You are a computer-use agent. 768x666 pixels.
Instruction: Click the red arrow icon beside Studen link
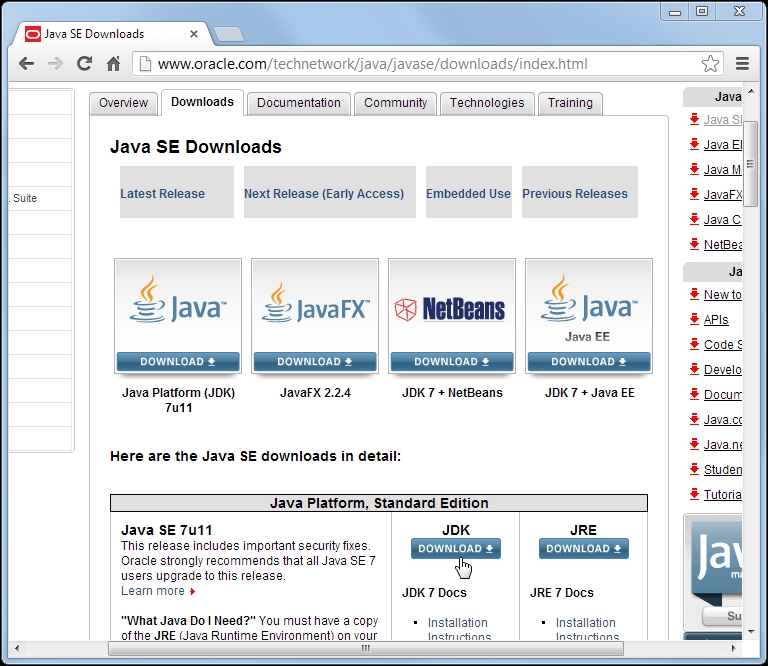(694, 469)
